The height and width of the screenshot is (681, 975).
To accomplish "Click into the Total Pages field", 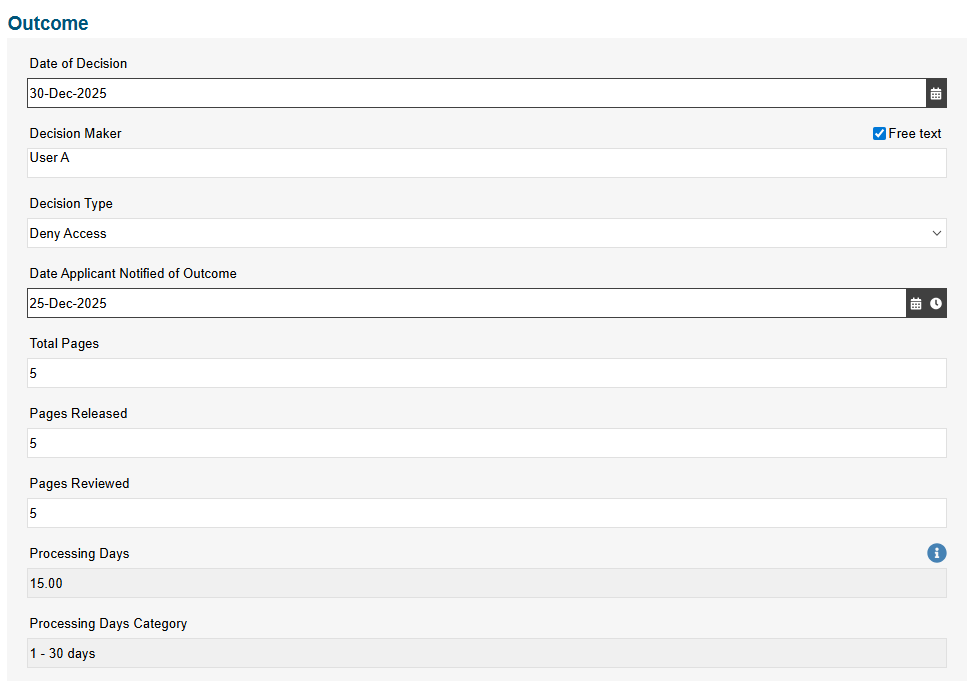I will tap(487, 373).
